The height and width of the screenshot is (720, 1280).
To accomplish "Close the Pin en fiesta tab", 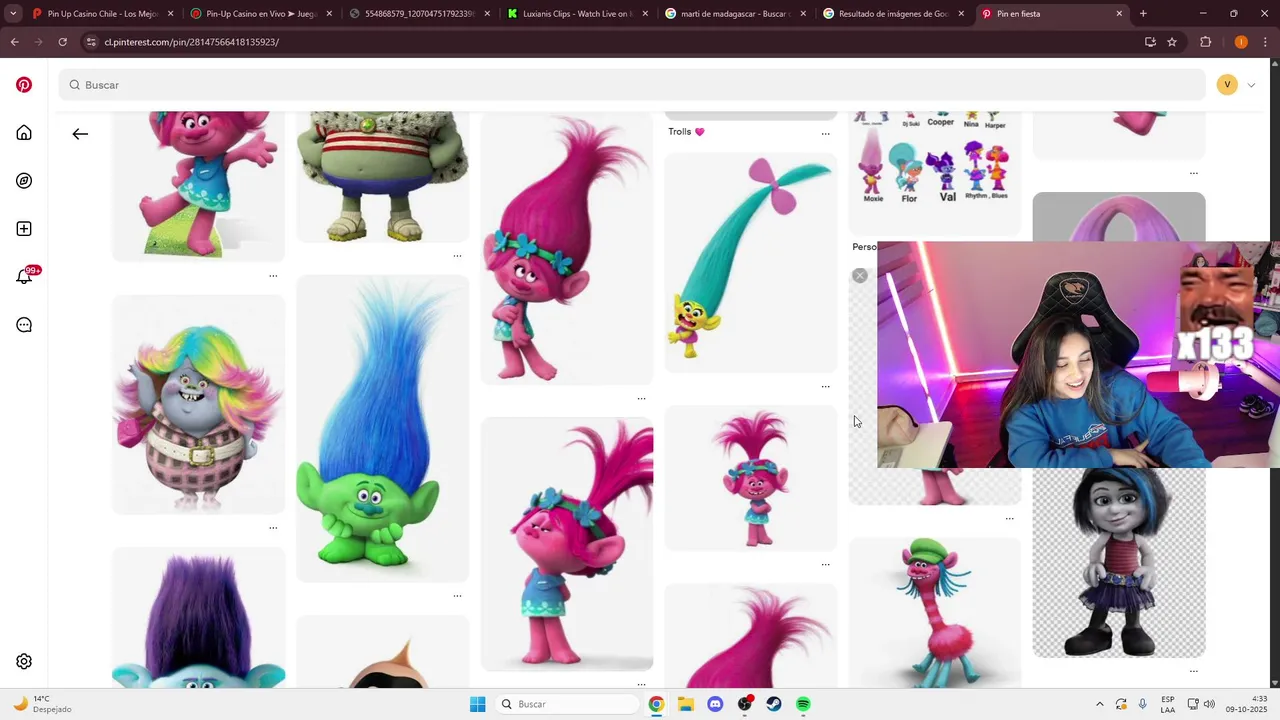I will [x=1119, y=14].
